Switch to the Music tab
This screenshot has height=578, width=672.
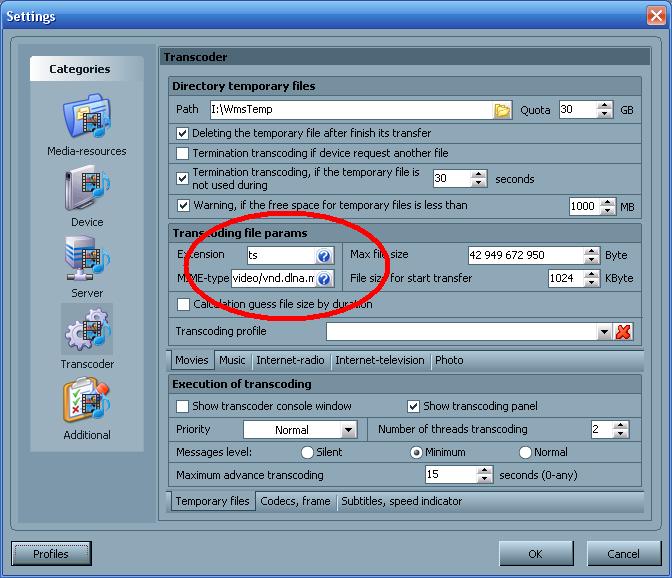232,360
